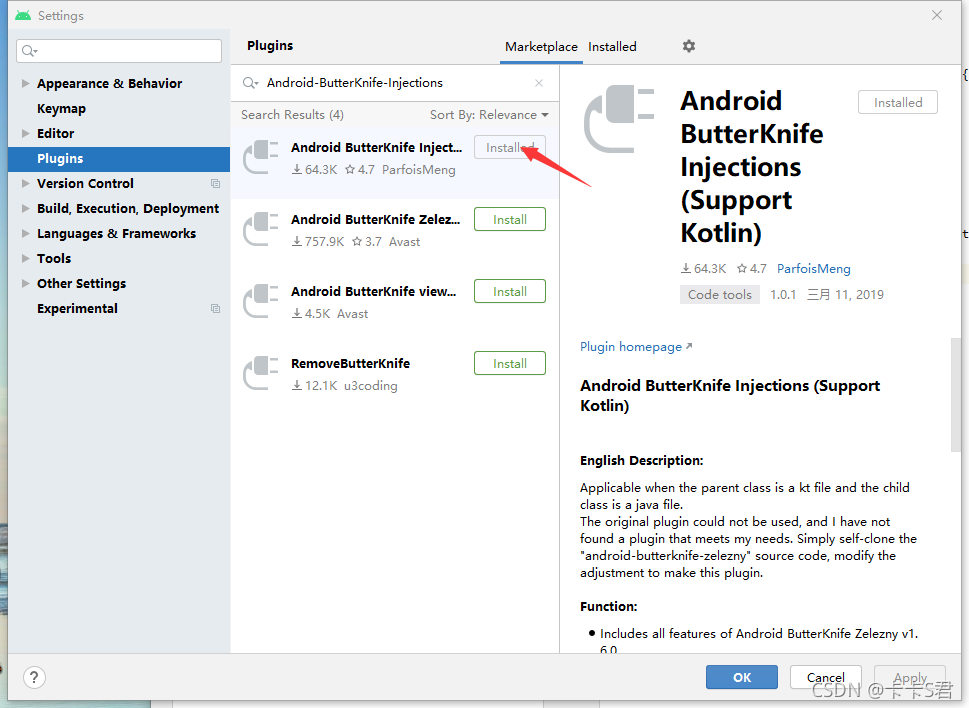Focus the settings search field

coord(119,51)
